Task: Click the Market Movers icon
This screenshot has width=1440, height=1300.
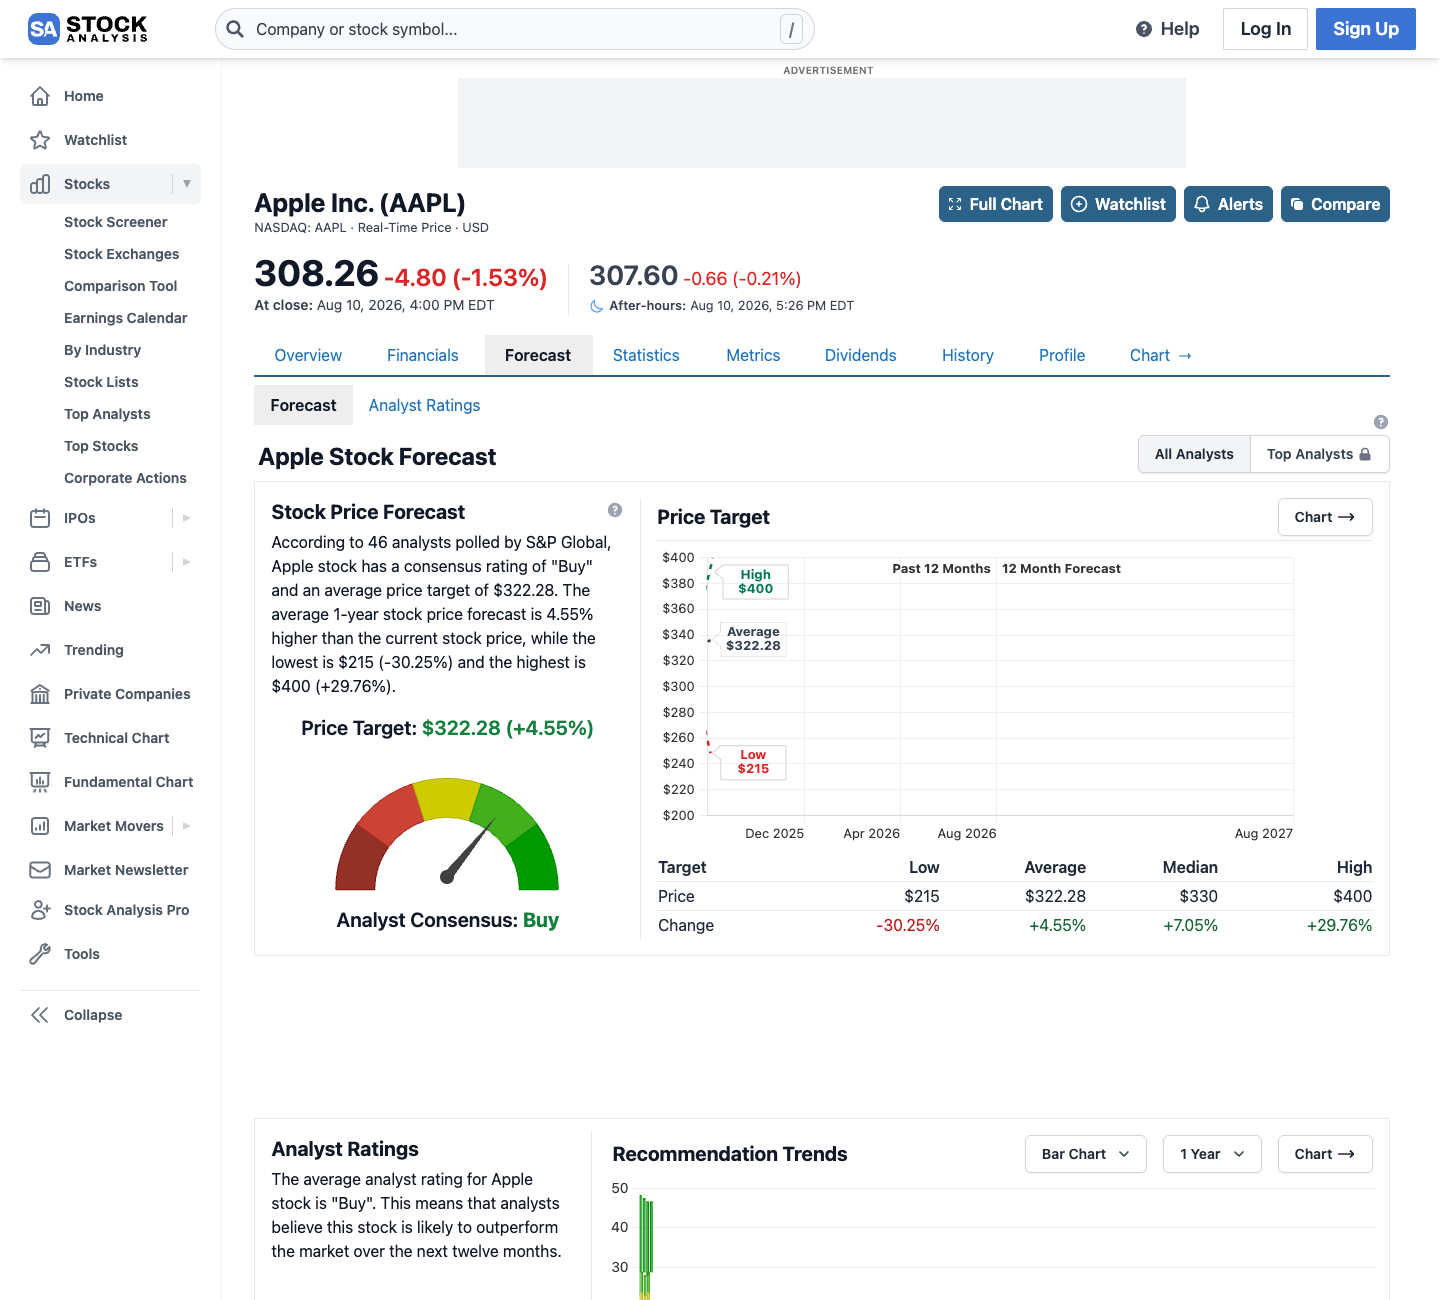Action: click(x=40, y=826)
